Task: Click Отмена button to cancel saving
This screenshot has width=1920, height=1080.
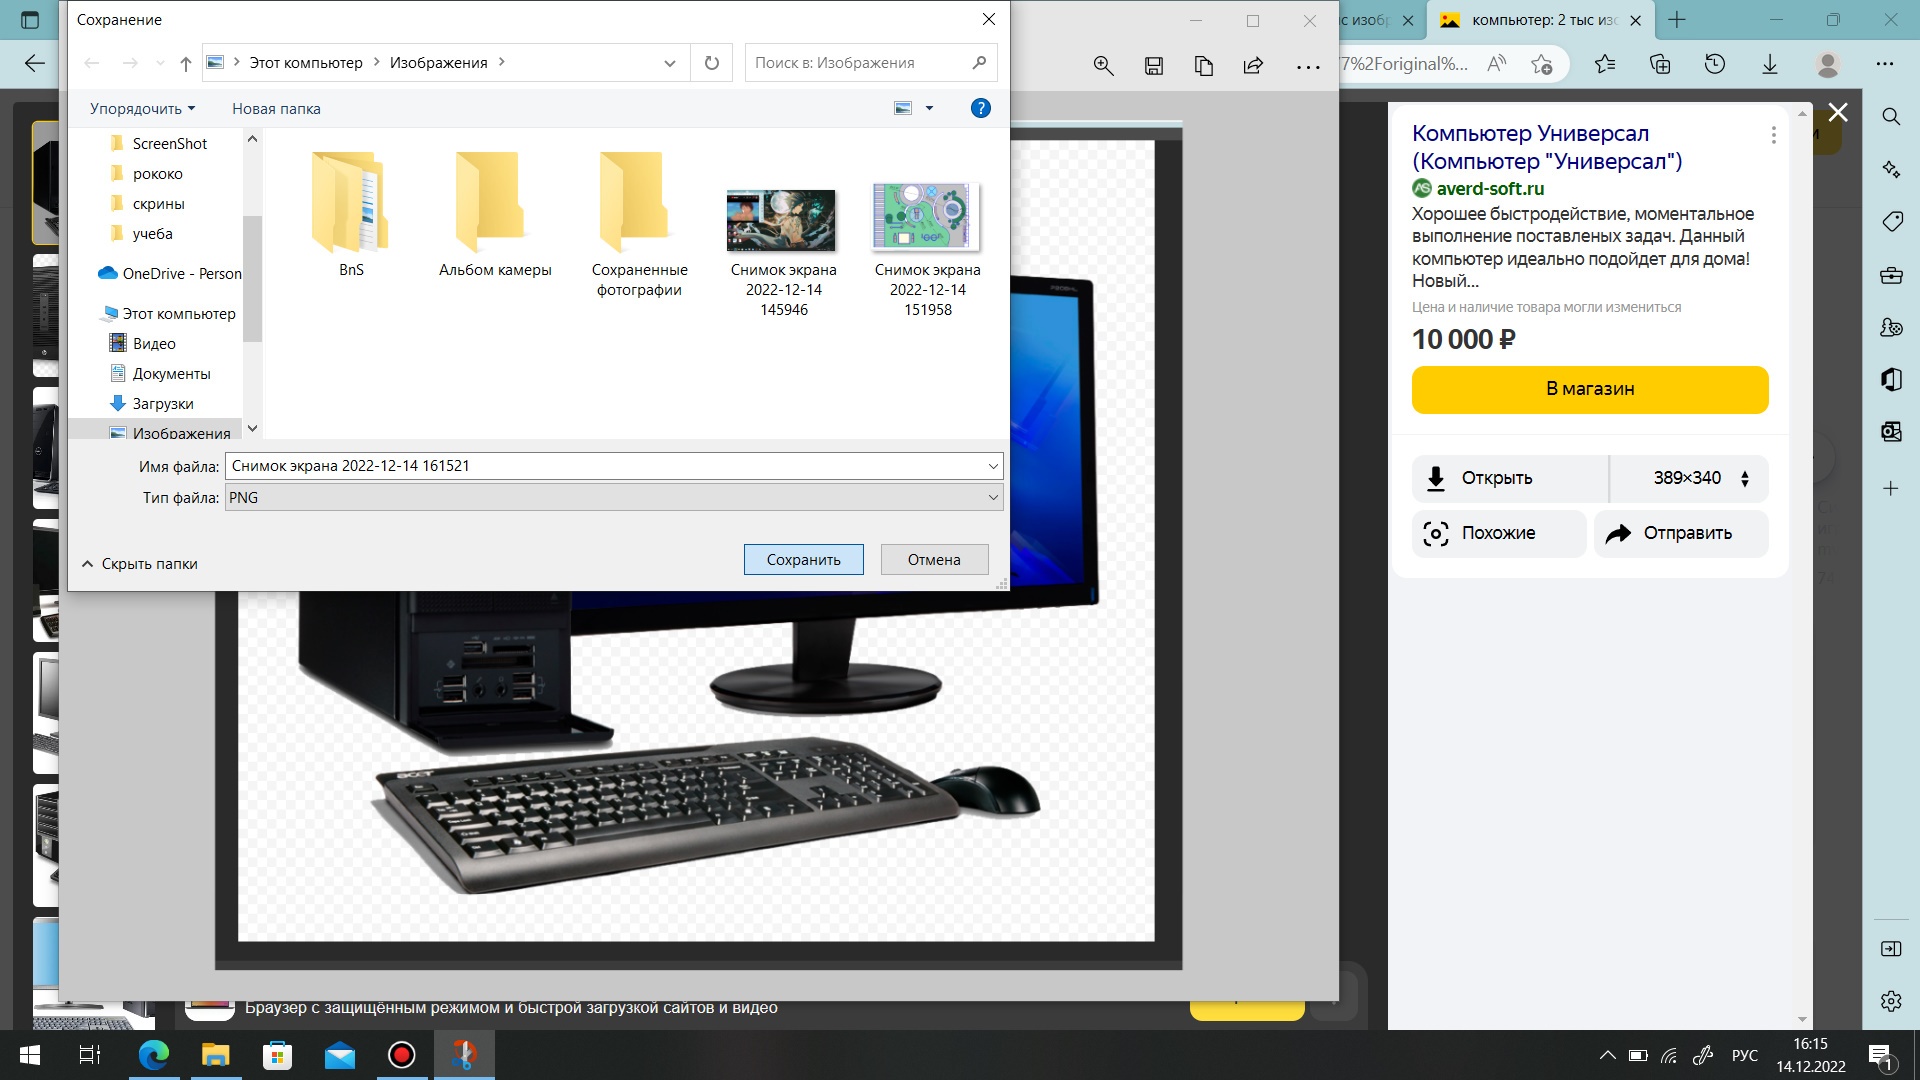Action: [935, 558]
